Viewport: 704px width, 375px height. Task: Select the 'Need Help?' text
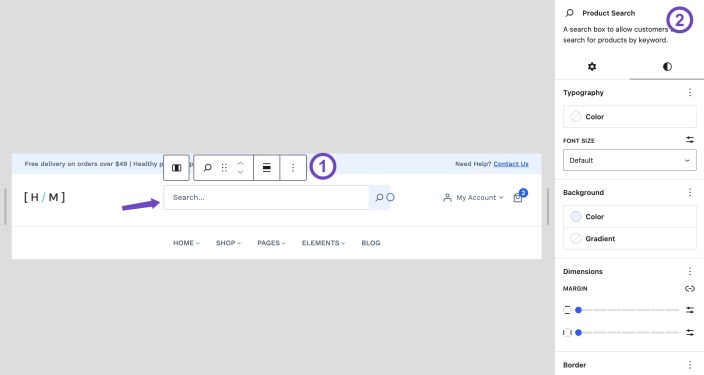tap(473, 164)
